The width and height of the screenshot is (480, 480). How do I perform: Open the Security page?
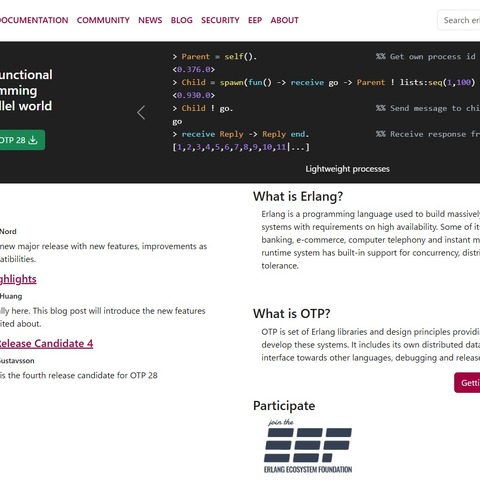click(x=220, y=20)
